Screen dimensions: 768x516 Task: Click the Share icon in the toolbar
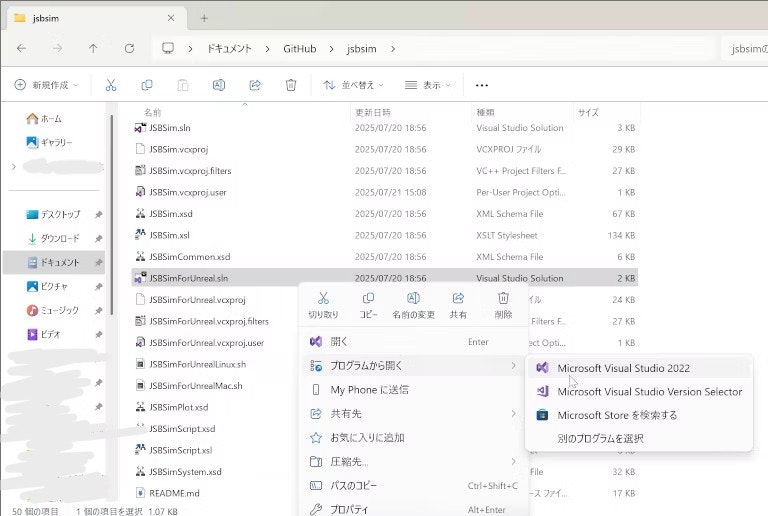pos(255,85)
